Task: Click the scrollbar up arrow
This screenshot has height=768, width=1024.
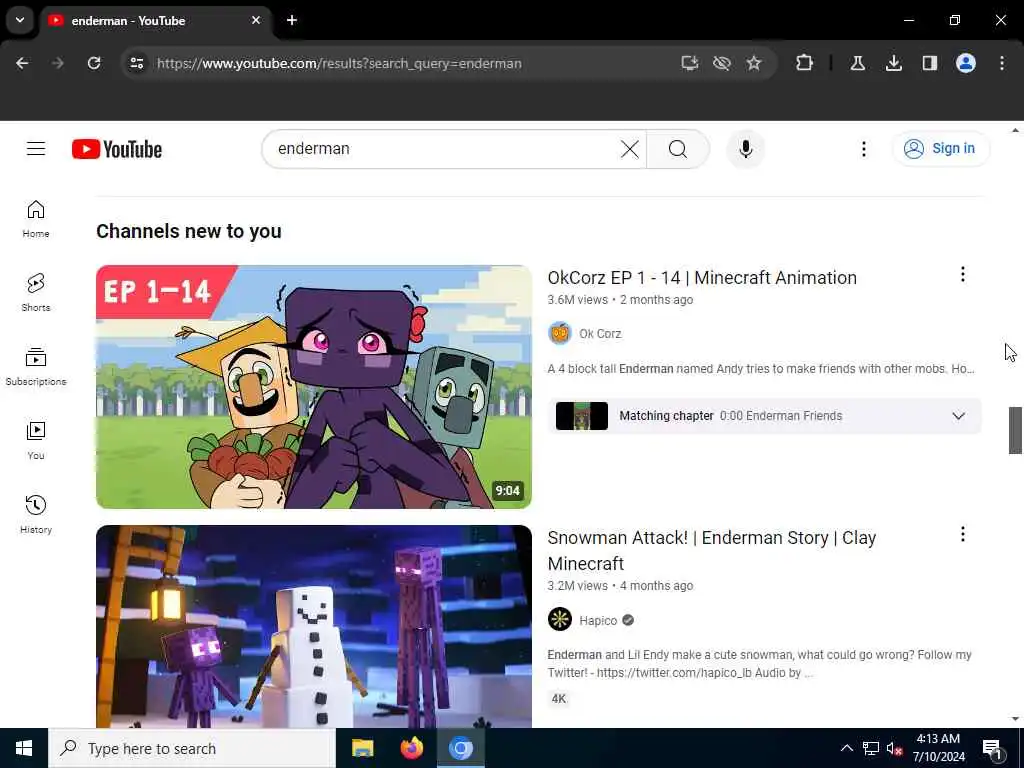Action: [x=1015, y=130]
